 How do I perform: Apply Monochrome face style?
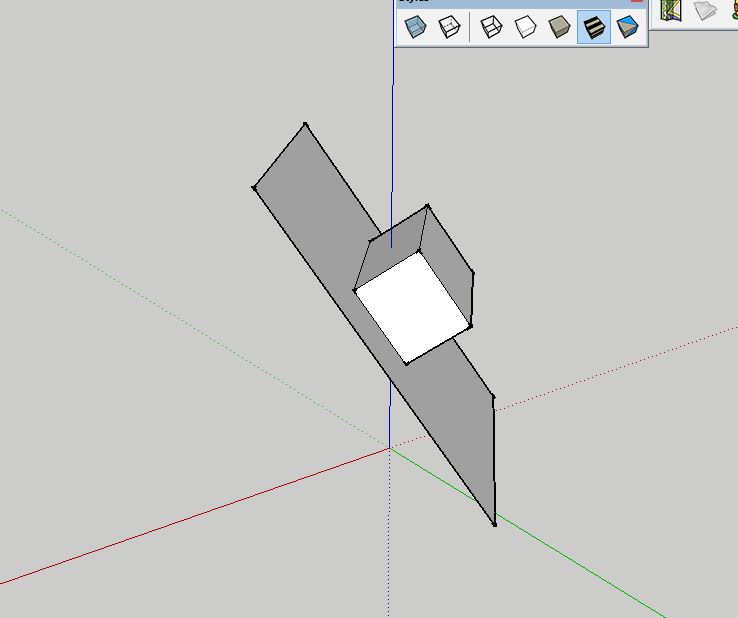[x=628, y=27]
